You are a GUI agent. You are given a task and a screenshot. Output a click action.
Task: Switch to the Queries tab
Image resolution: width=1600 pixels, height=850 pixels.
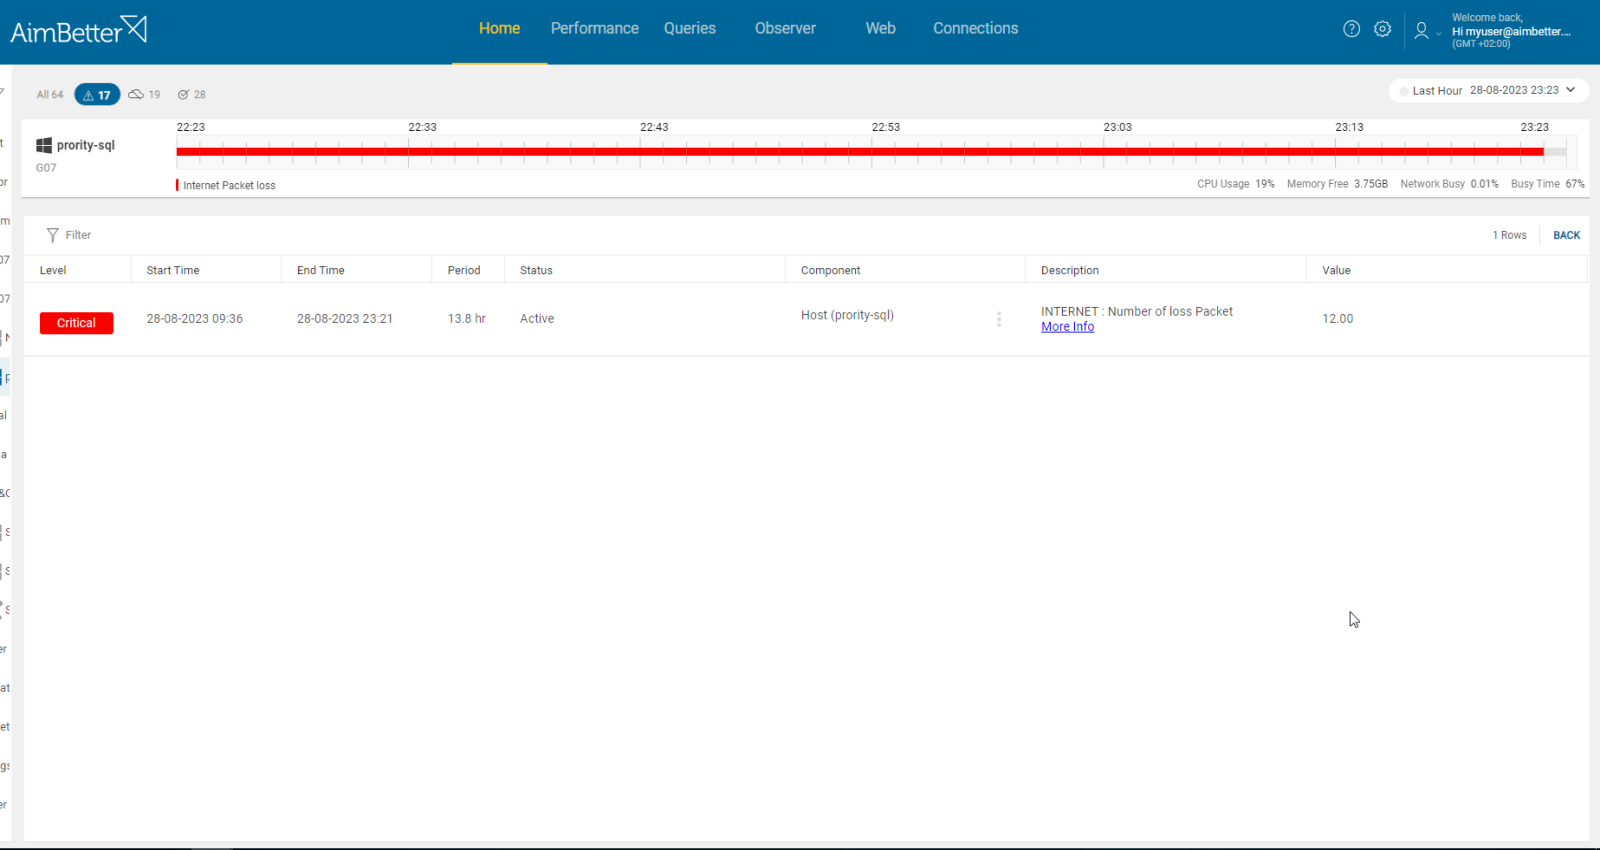tap(690, 29)
